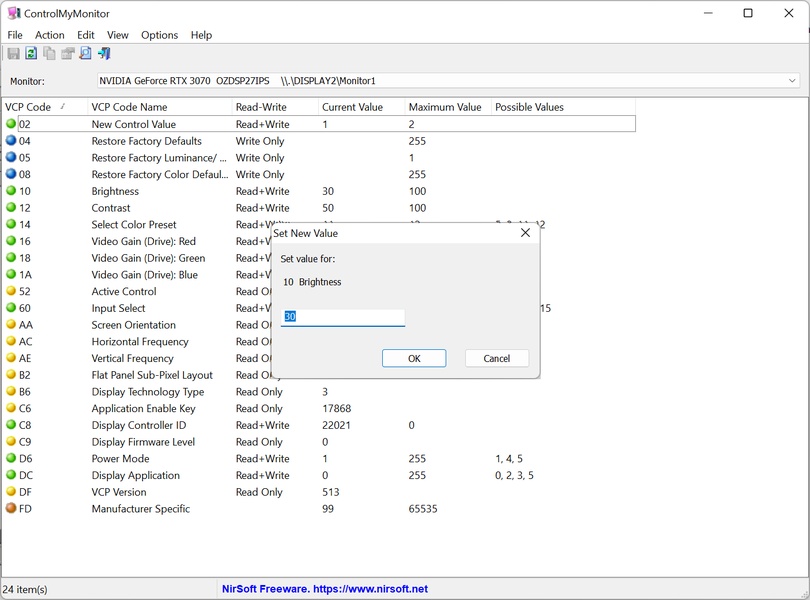
Task: Open the Action menu
Action: 49,35
